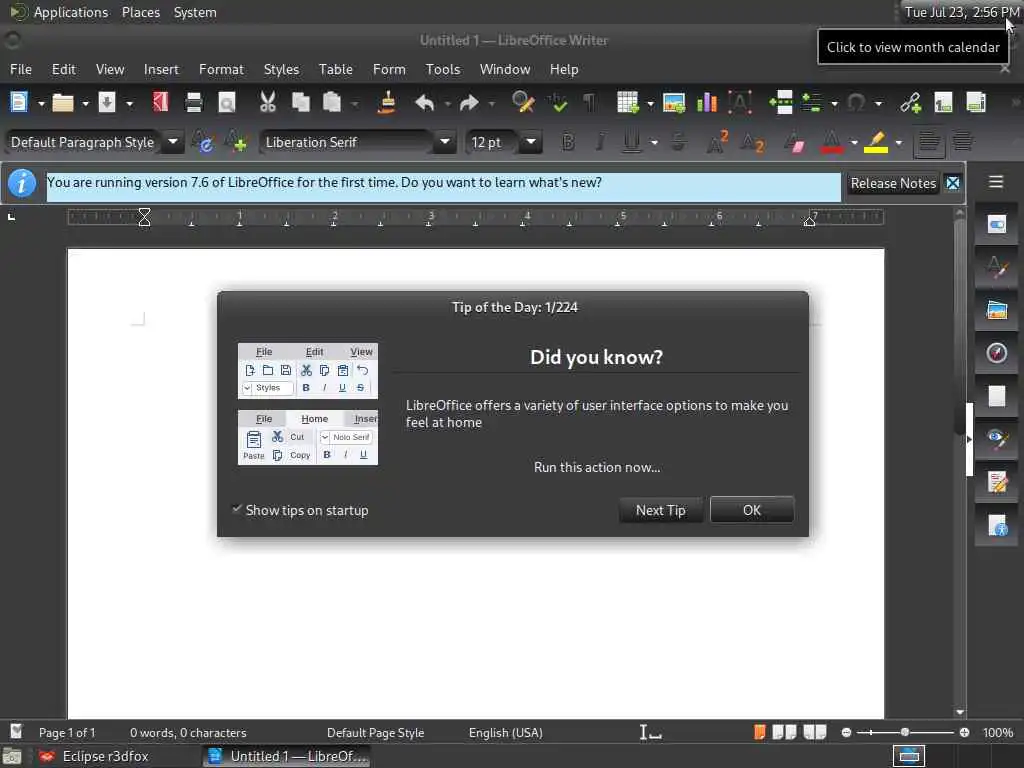Open Font Color dropdown arrow
The image size is (1024, 768).
pos(854,142)
